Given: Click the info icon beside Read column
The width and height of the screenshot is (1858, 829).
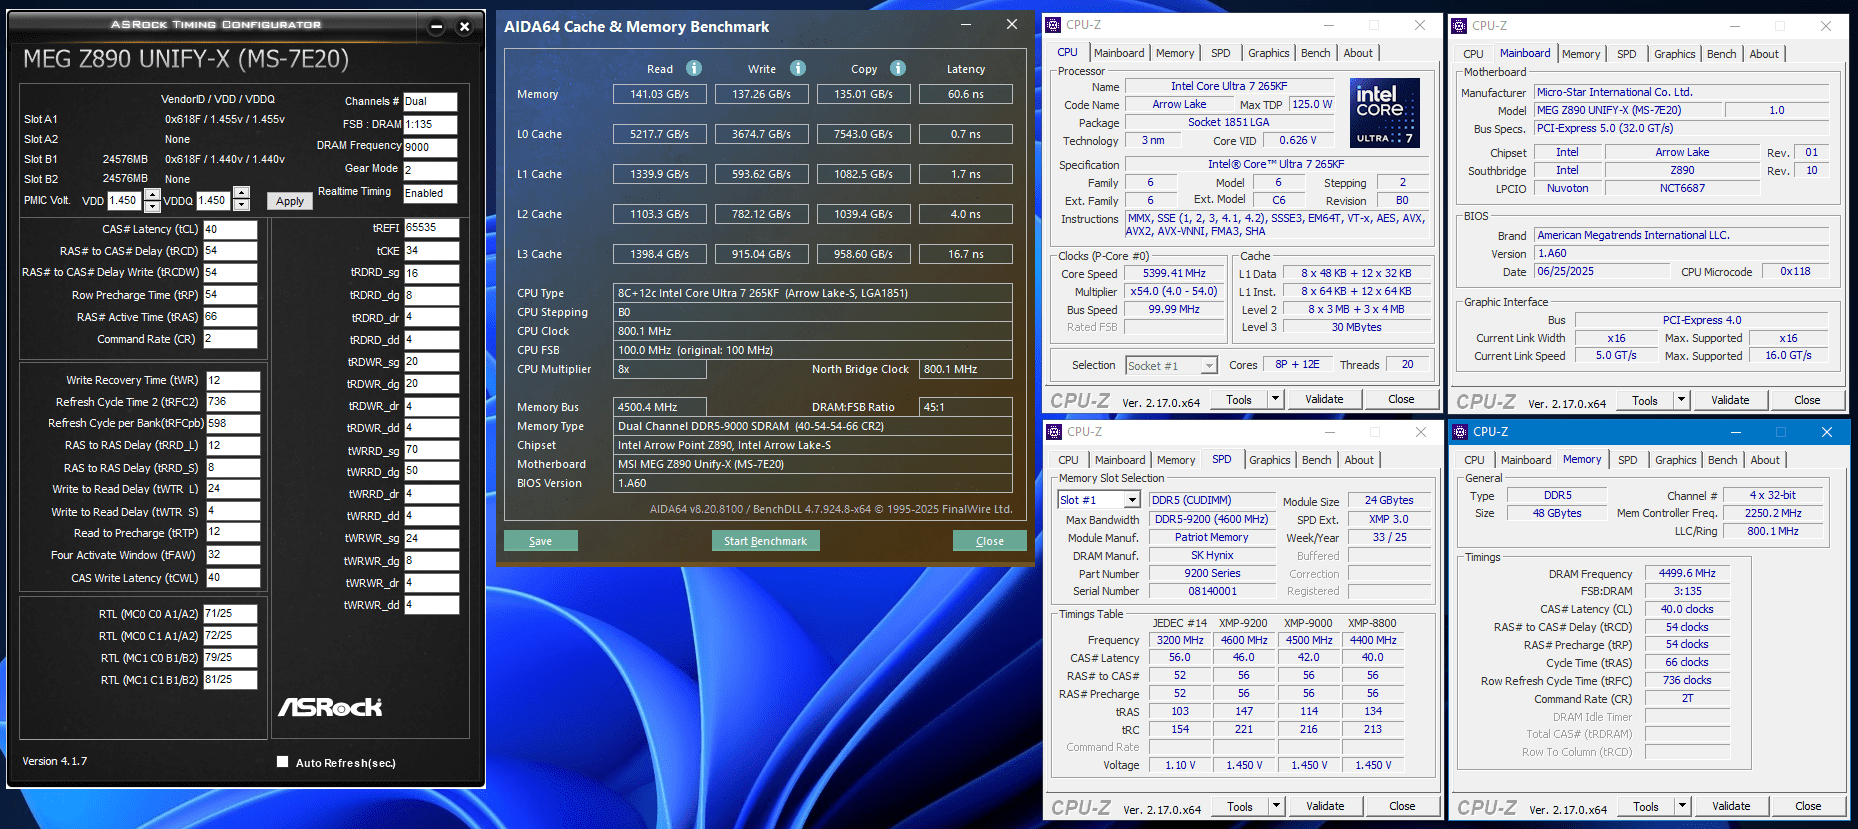Looking at the screenshot, I should click(694, 68).
